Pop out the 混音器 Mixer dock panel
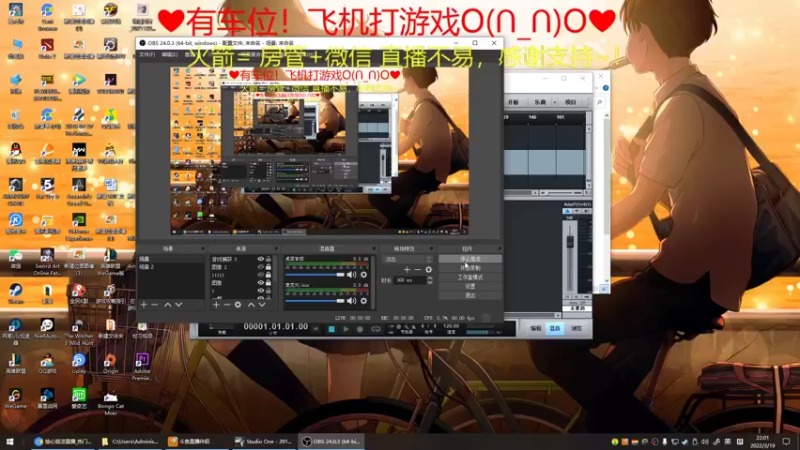Image resolution: width=800 pixels, height=450 pixels. click(x=374, y=249)
